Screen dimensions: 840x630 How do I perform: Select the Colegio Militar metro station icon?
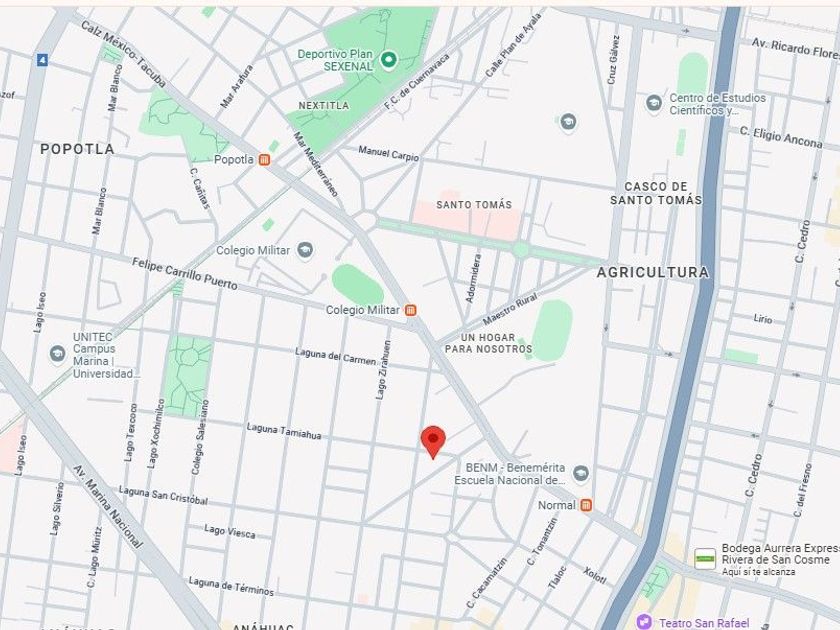point(410,310)
